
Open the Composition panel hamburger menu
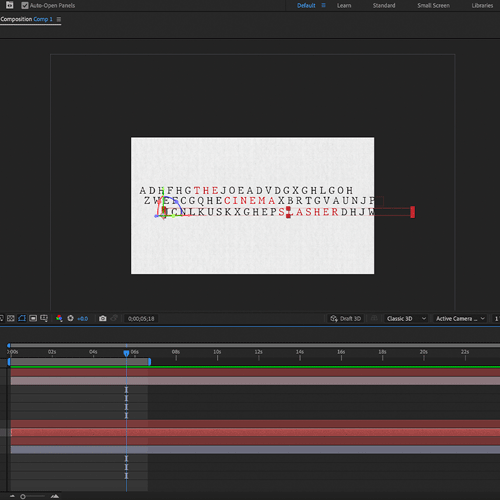coord(59,19)
